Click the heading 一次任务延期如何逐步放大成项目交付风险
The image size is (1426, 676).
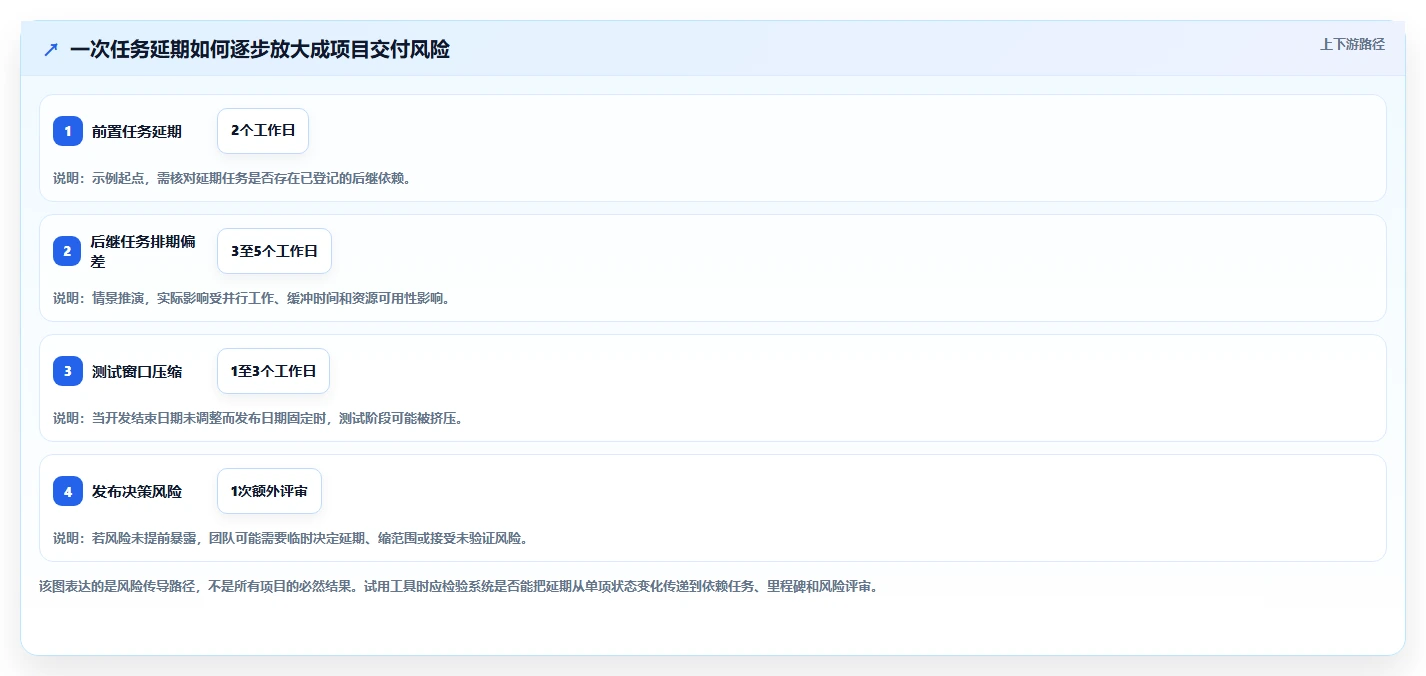(x=260, y=49)
